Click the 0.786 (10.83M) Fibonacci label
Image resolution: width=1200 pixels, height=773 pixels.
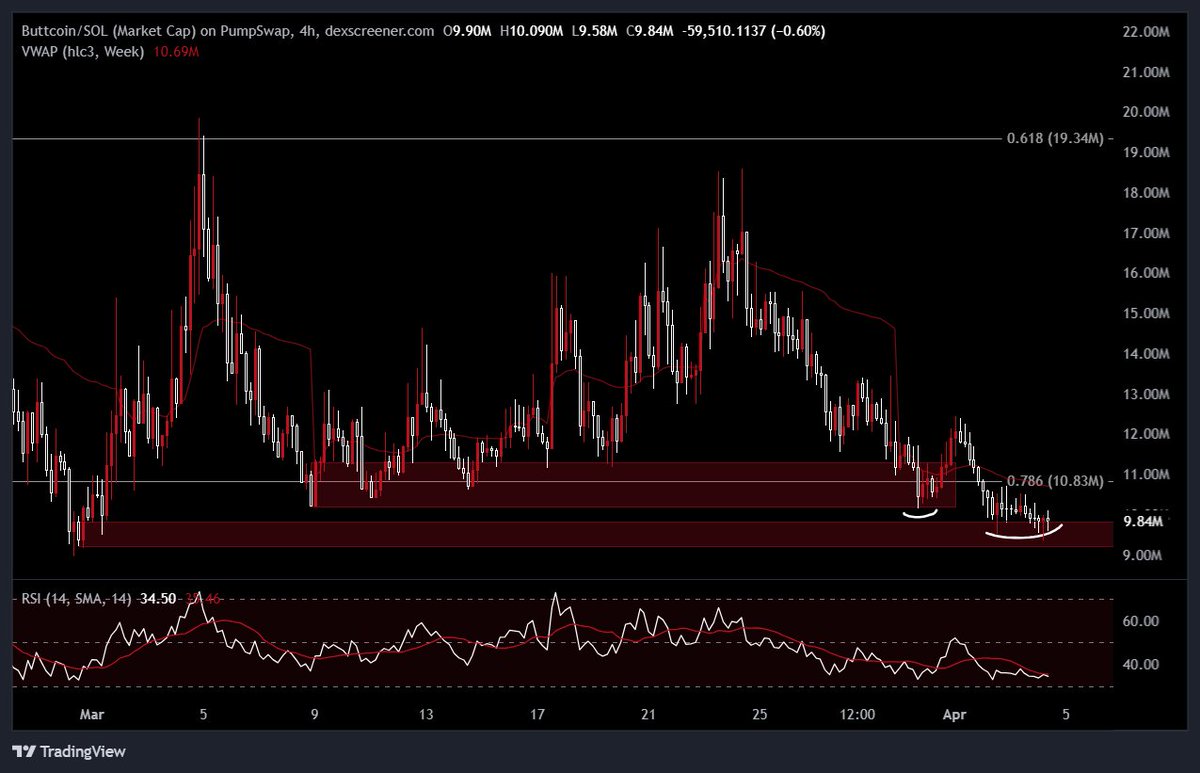click(x=1054, y=482)
